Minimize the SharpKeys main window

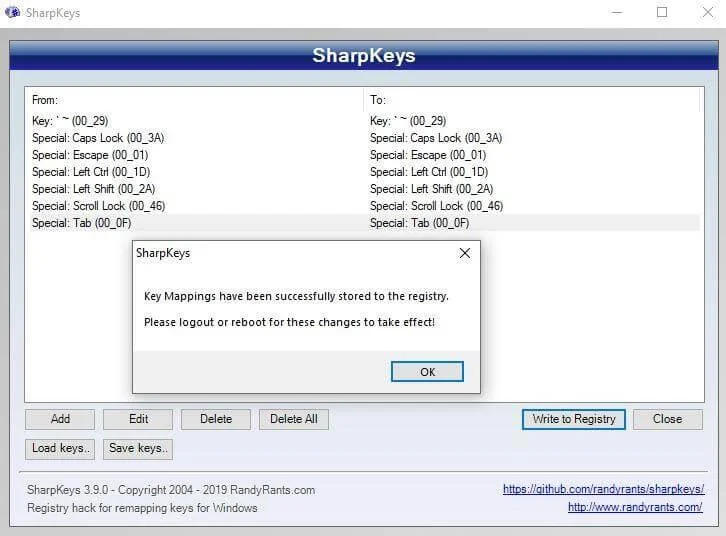(617, 12)
